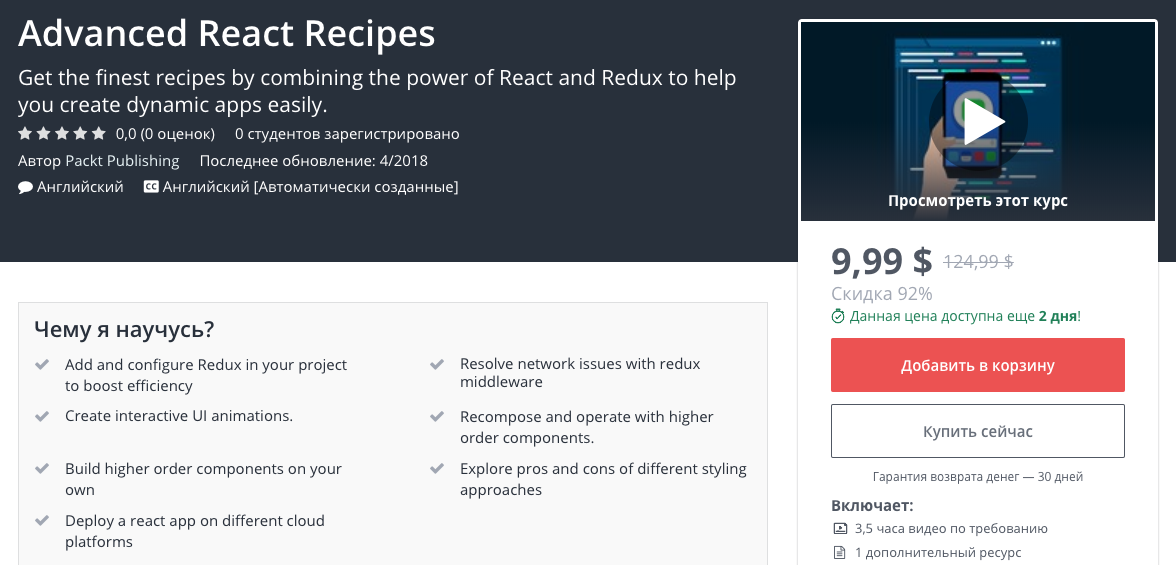This screenshot has height=565, width=1176.
Task: Click 'Deploy a react app on different cloud platforms'
Action: click(x=195, y=531)
